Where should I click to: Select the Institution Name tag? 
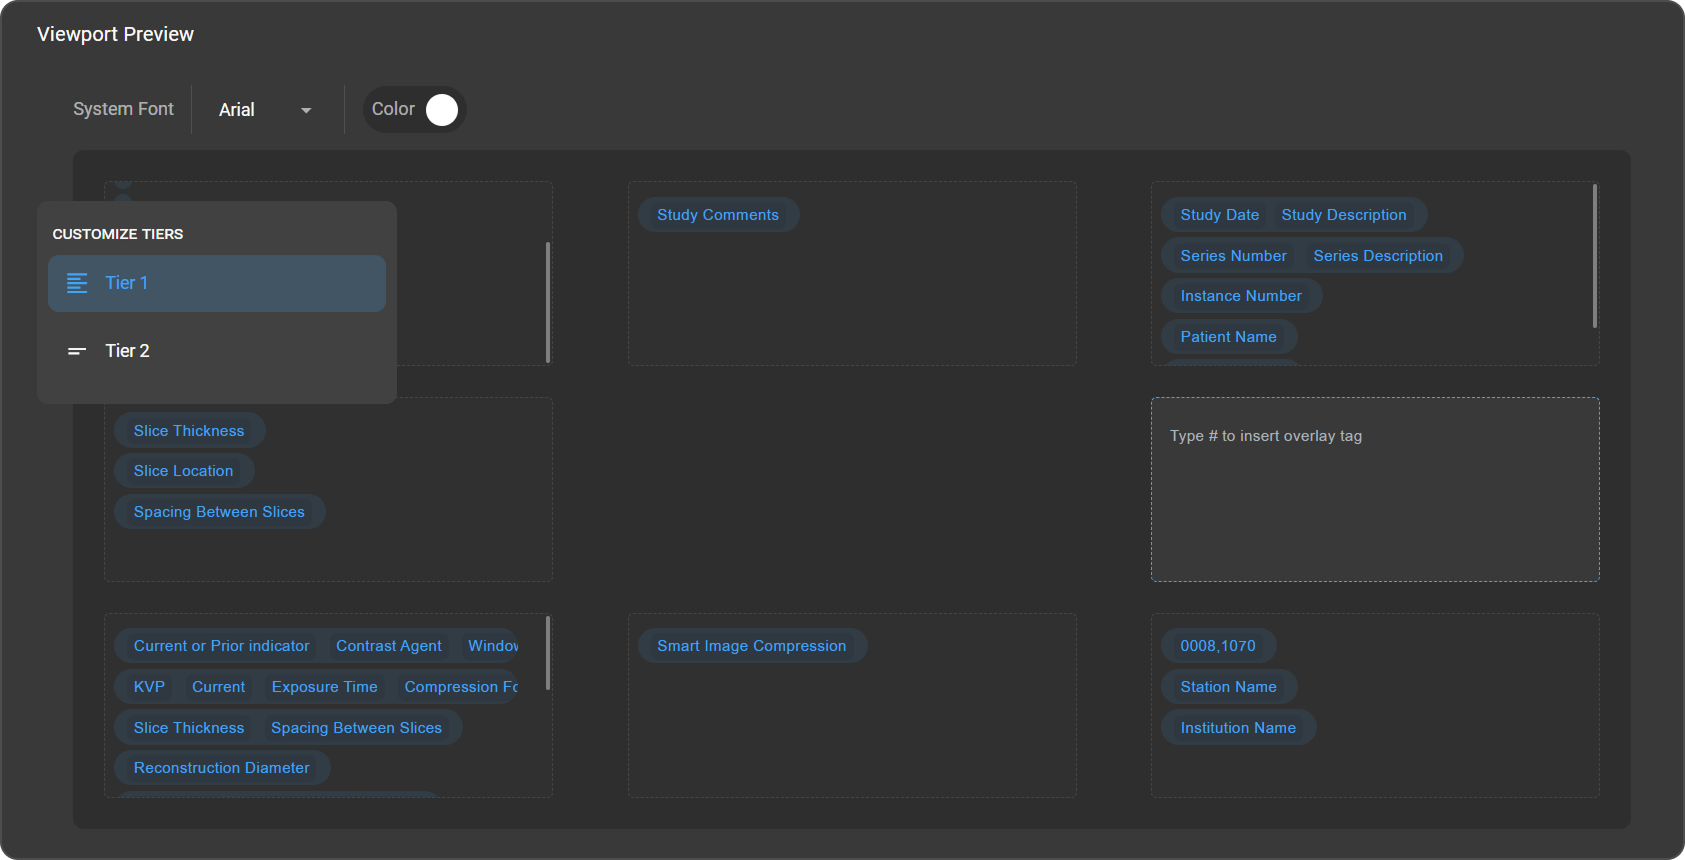point(1237,728)
